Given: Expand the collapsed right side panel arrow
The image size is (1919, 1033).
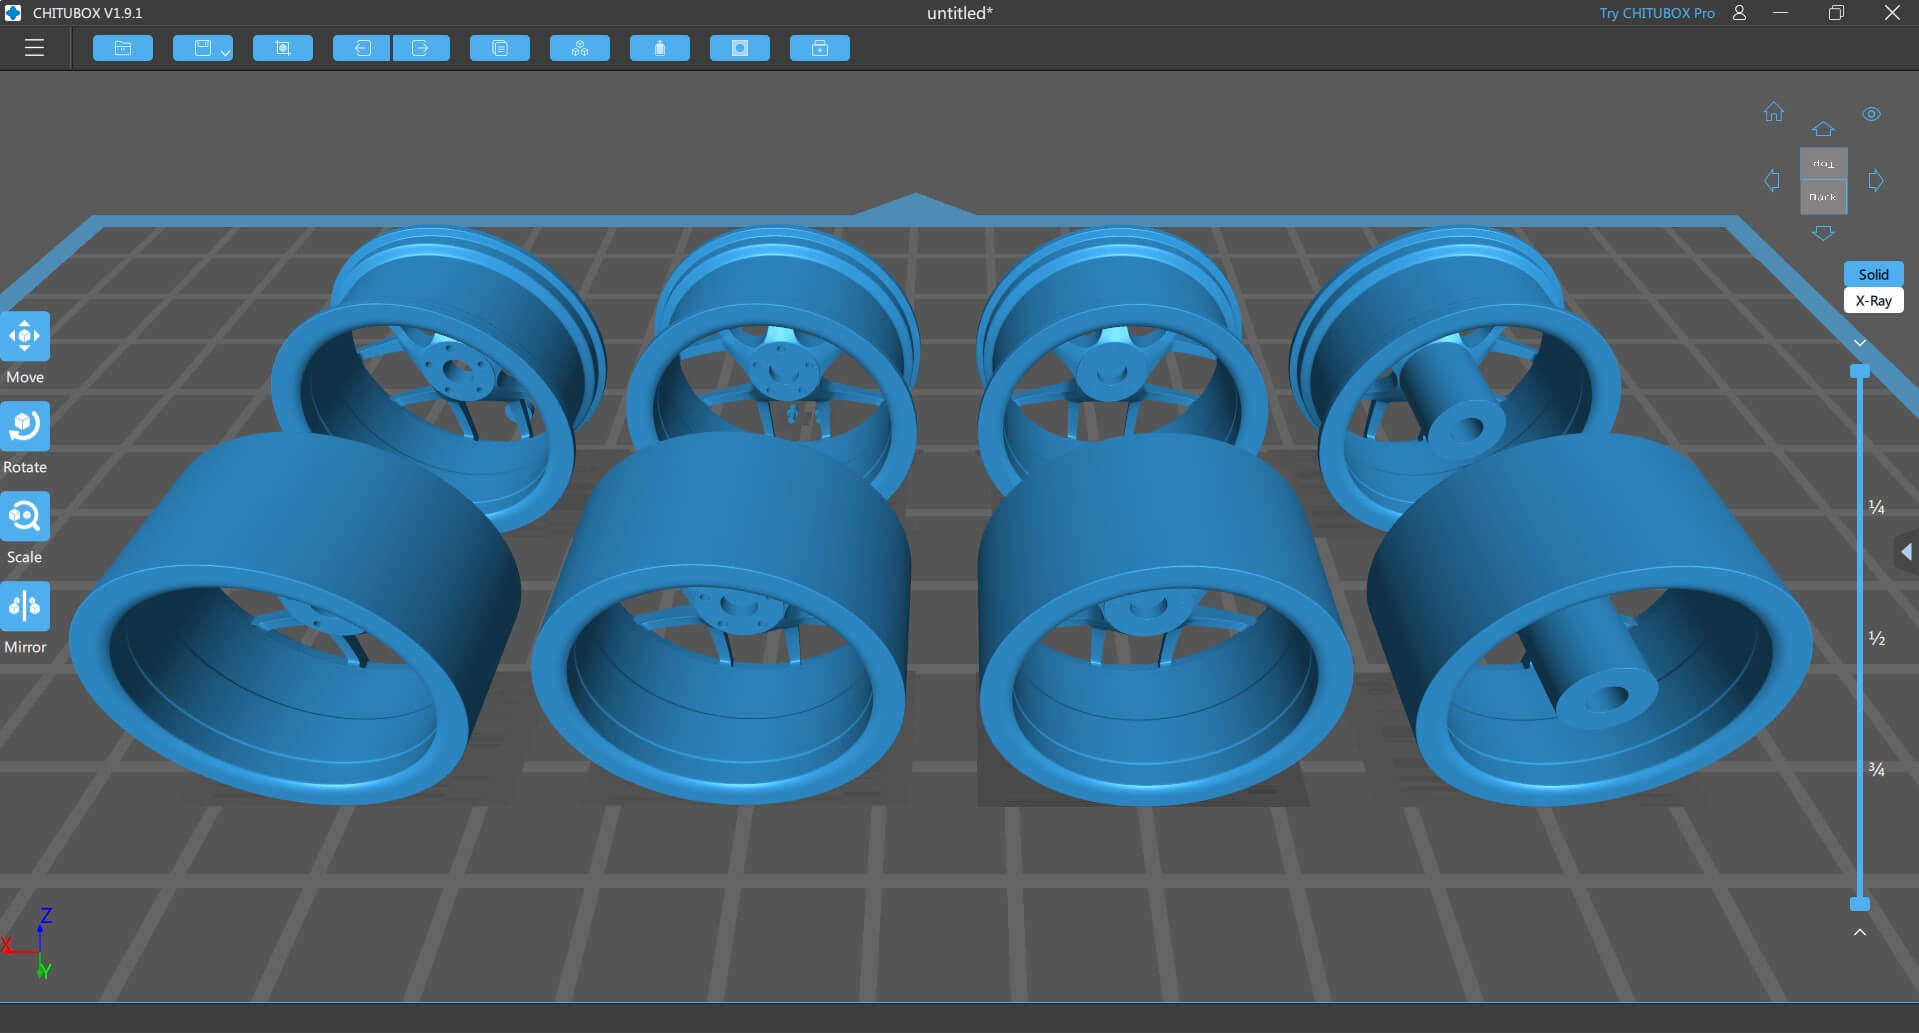Looking at the screenshot, I should (1906, 552).
